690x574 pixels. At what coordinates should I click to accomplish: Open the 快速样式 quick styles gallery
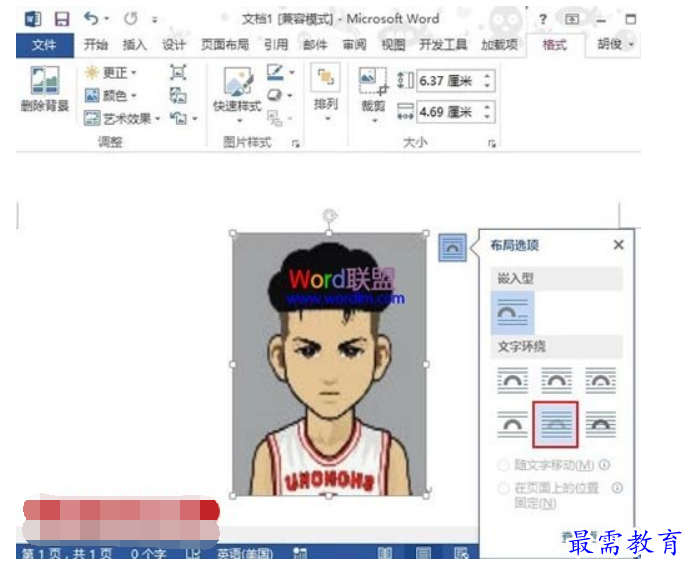(237, 95)
